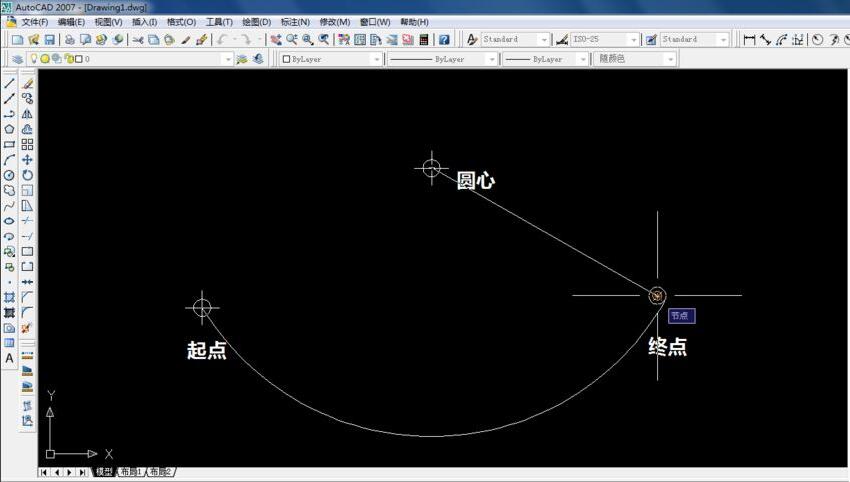Click the Help question mark icon
Viewport: 850px width, 482px height.
point(445,40)
